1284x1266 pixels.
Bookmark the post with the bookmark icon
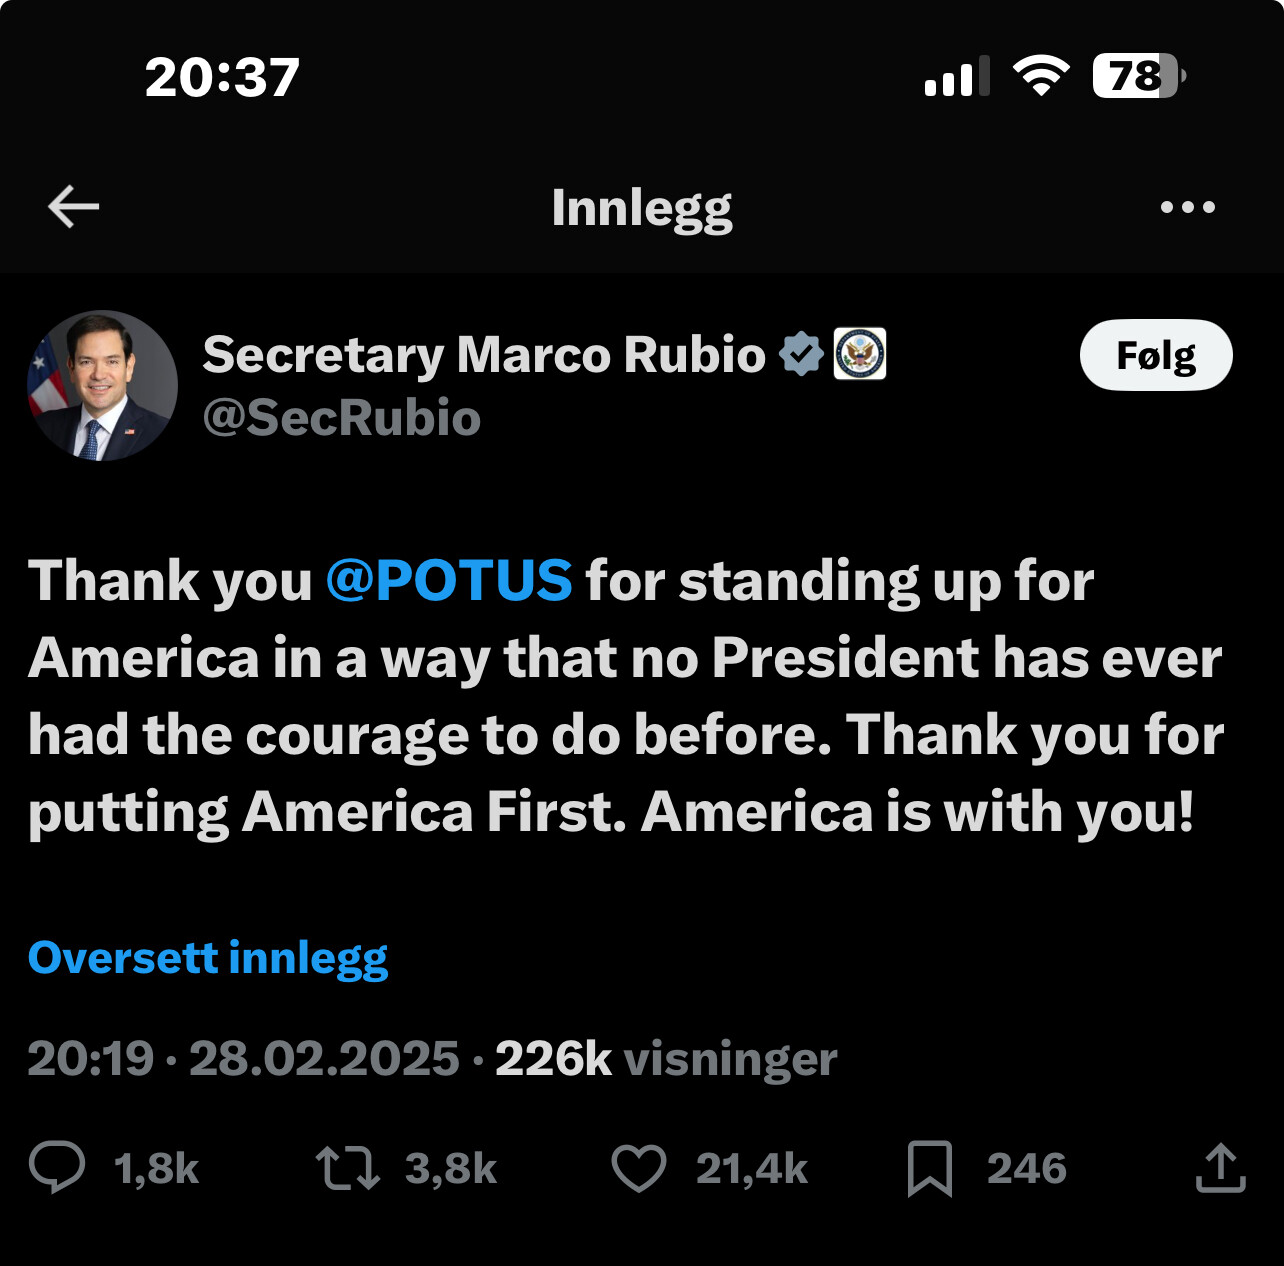(930, 1168)
